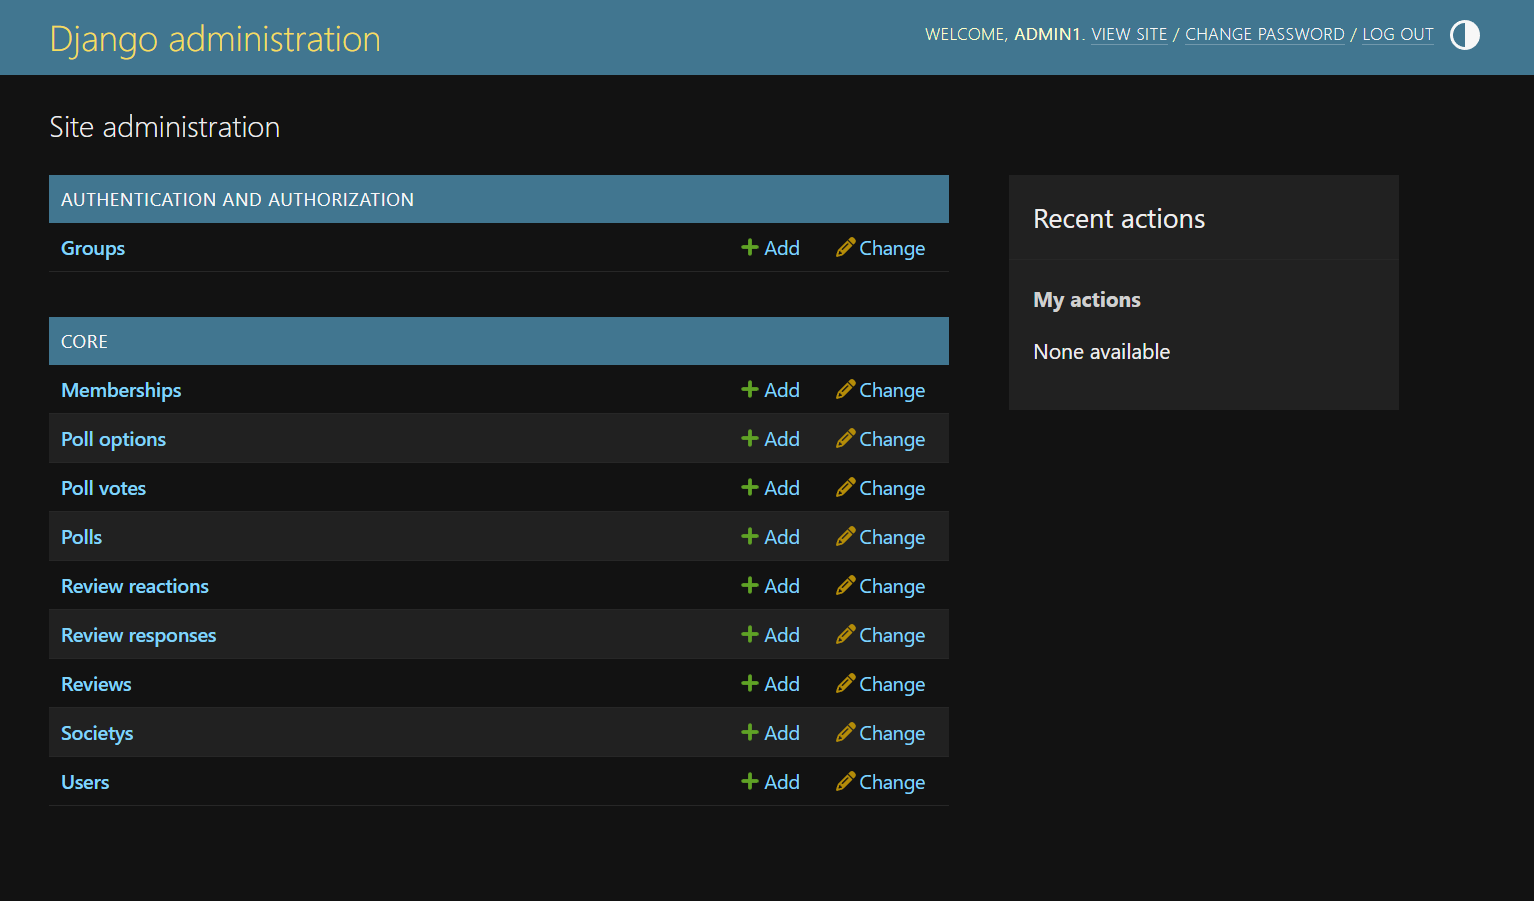
Task: Change Poll options entries
Action: [881, 439]
